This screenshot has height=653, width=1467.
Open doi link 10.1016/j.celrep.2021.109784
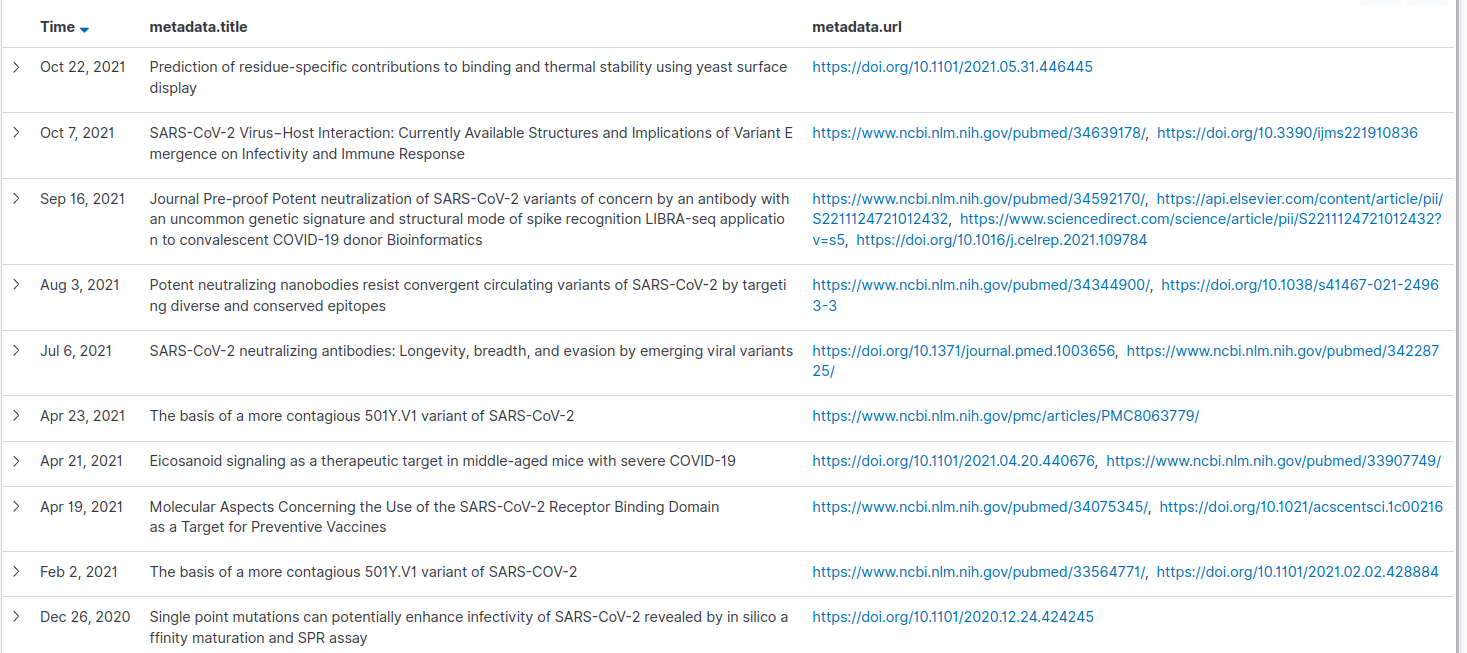[x=1002, y=240]
